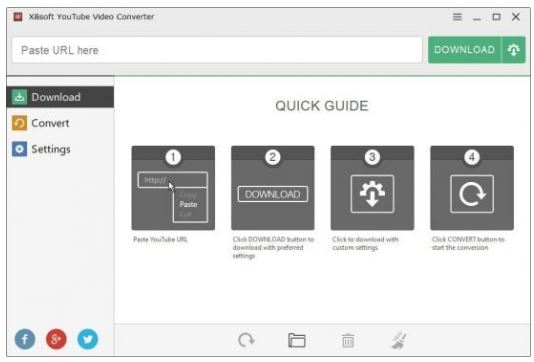Viewport: 534px width, 362px height.
Task: Click the Xilisoft app logo icon
Action: tap(18, 17)
